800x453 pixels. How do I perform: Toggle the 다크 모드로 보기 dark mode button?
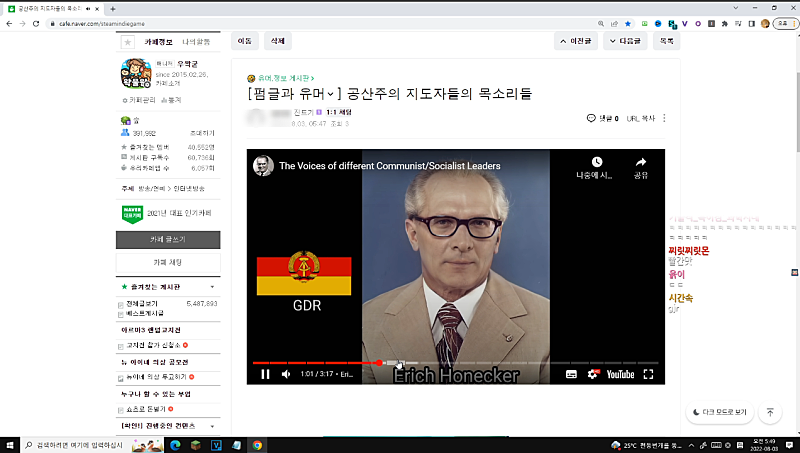(719, 412)
